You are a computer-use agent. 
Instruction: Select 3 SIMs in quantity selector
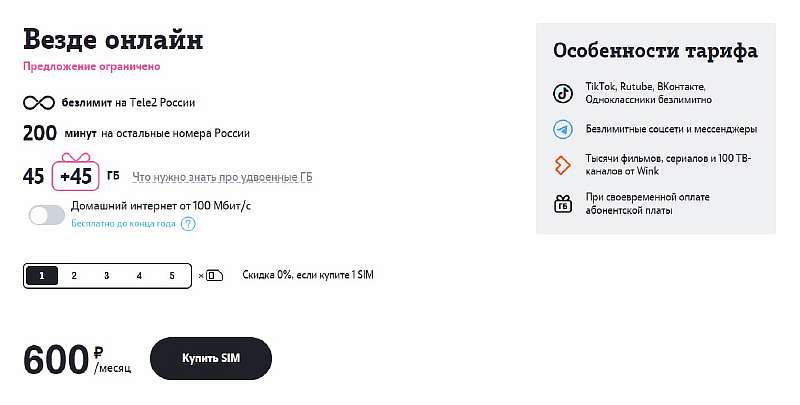(106, 275)
